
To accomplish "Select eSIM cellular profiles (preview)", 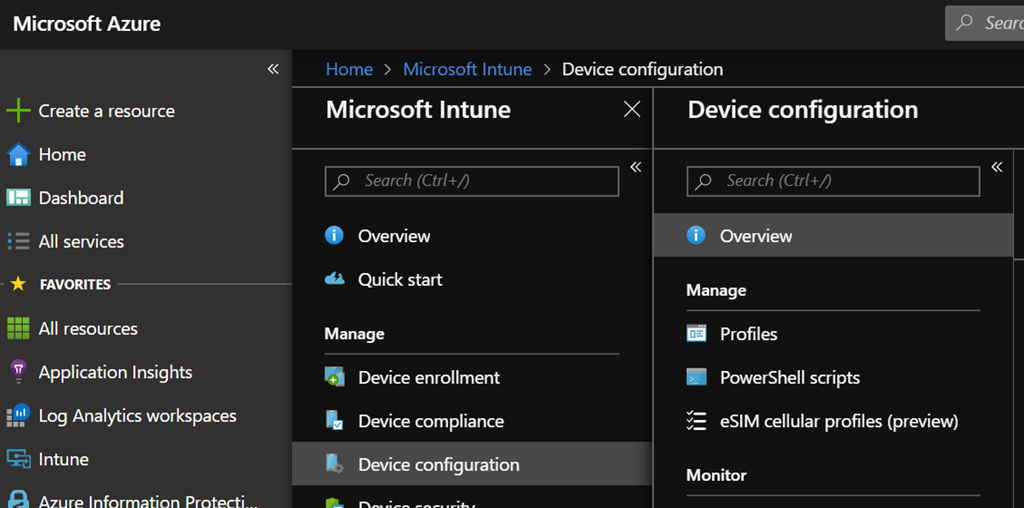I will coord(839,421).
